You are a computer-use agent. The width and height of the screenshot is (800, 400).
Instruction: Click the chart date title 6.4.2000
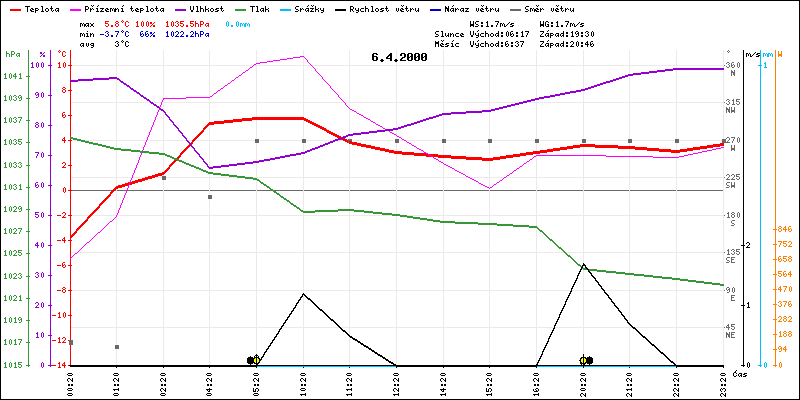pyautogui.click(x=398, y=57)
